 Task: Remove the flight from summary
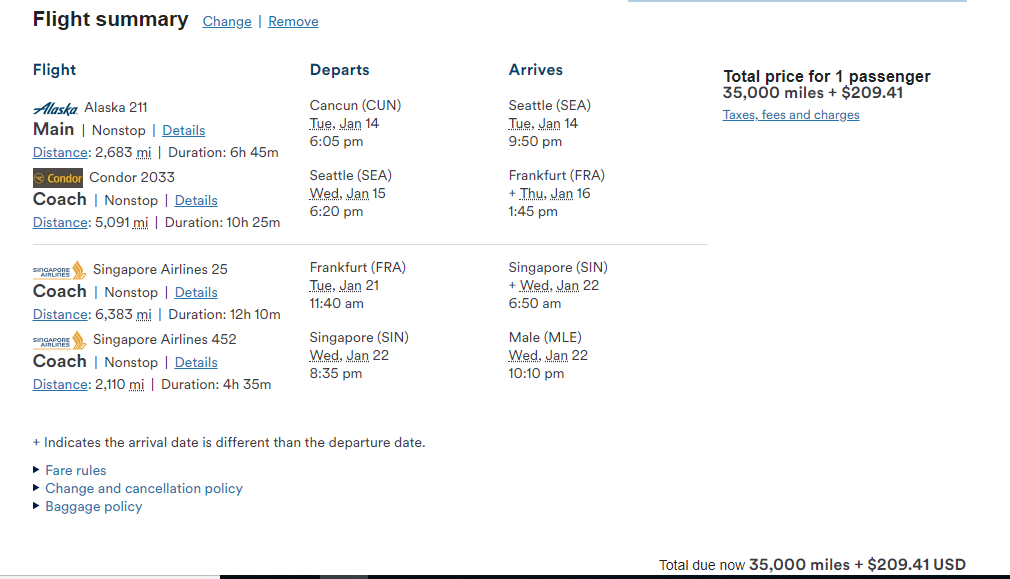293,21
